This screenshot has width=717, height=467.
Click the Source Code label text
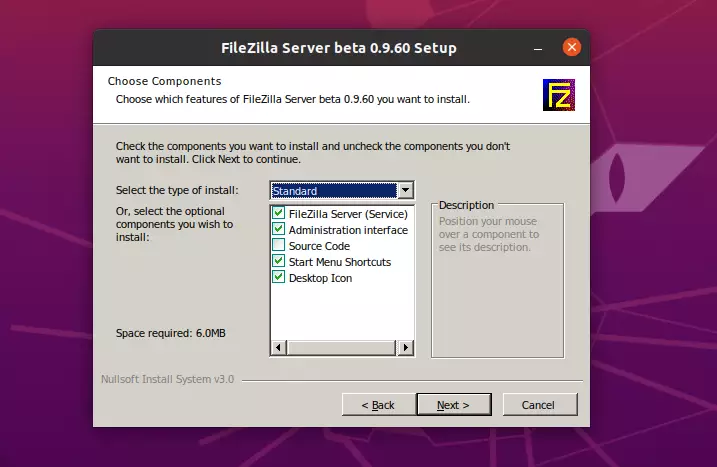point(319,246)
